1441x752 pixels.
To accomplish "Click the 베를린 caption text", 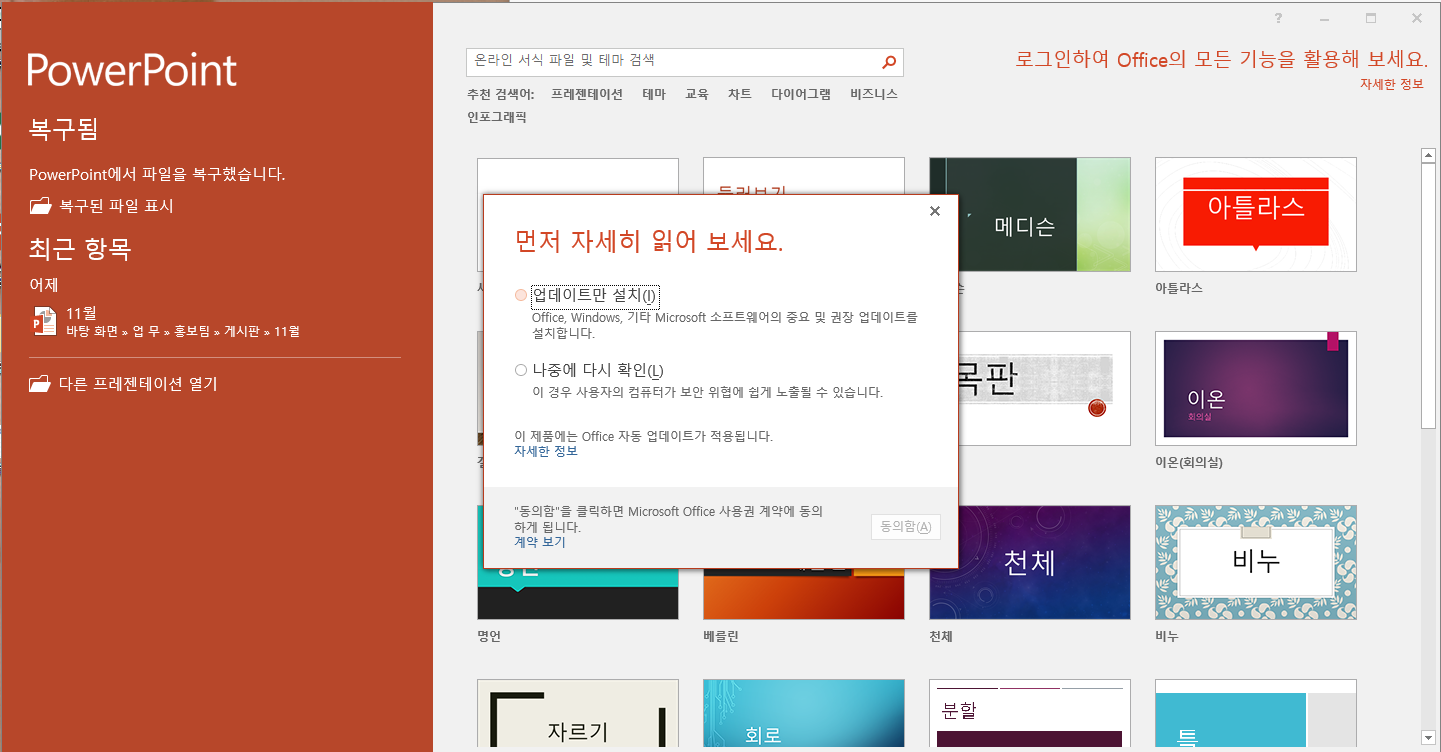I will (x=721, y=636).
